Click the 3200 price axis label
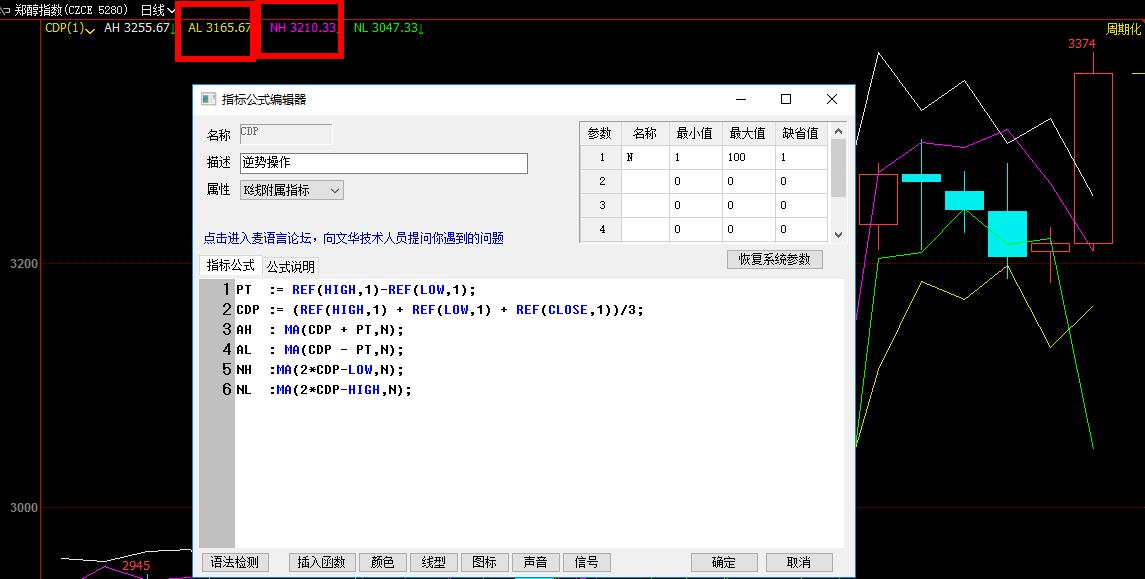Viewport: 1145px width, 579px height. 24,264
